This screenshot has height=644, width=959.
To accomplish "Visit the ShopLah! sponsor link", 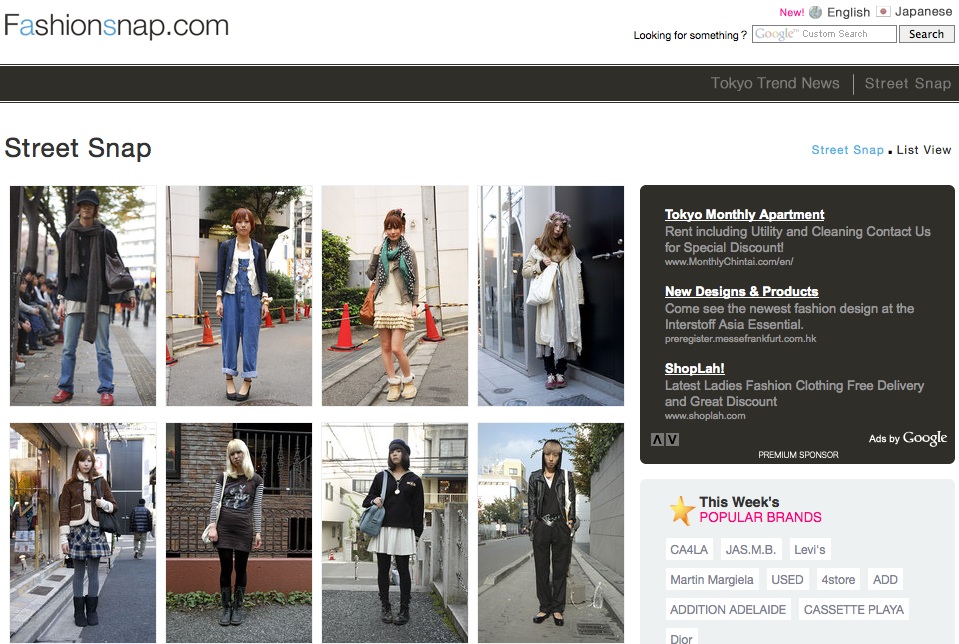I will coord(697,368).
